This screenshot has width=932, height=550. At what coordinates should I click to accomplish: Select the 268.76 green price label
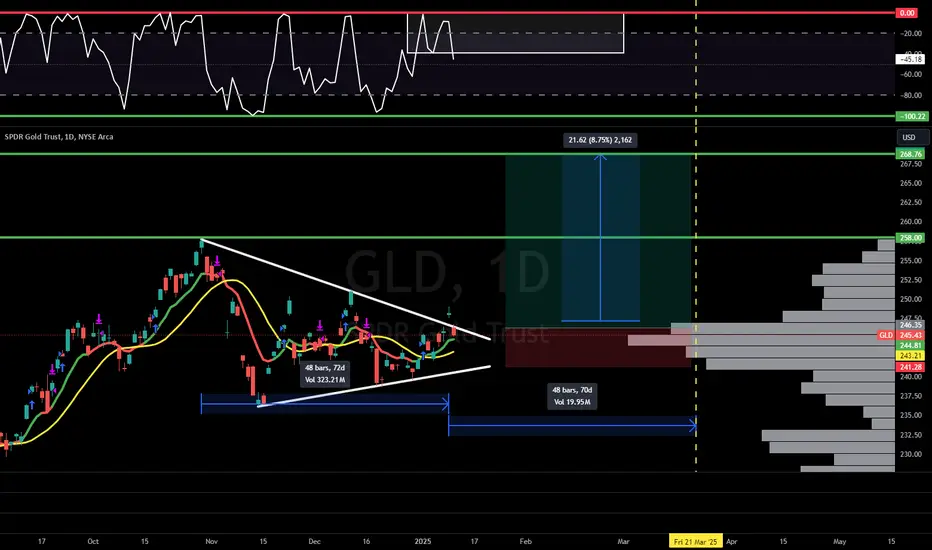coord(911,154)
